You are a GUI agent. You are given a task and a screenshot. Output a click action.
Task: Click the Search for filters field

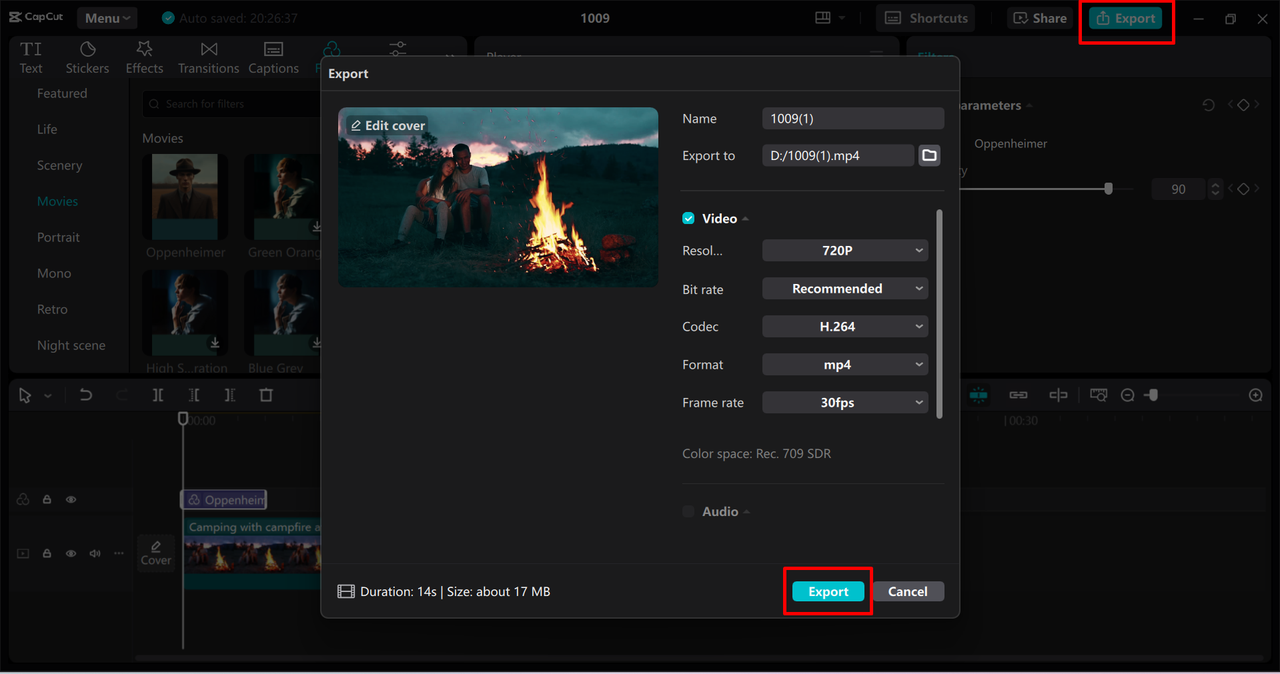point(232,103)
